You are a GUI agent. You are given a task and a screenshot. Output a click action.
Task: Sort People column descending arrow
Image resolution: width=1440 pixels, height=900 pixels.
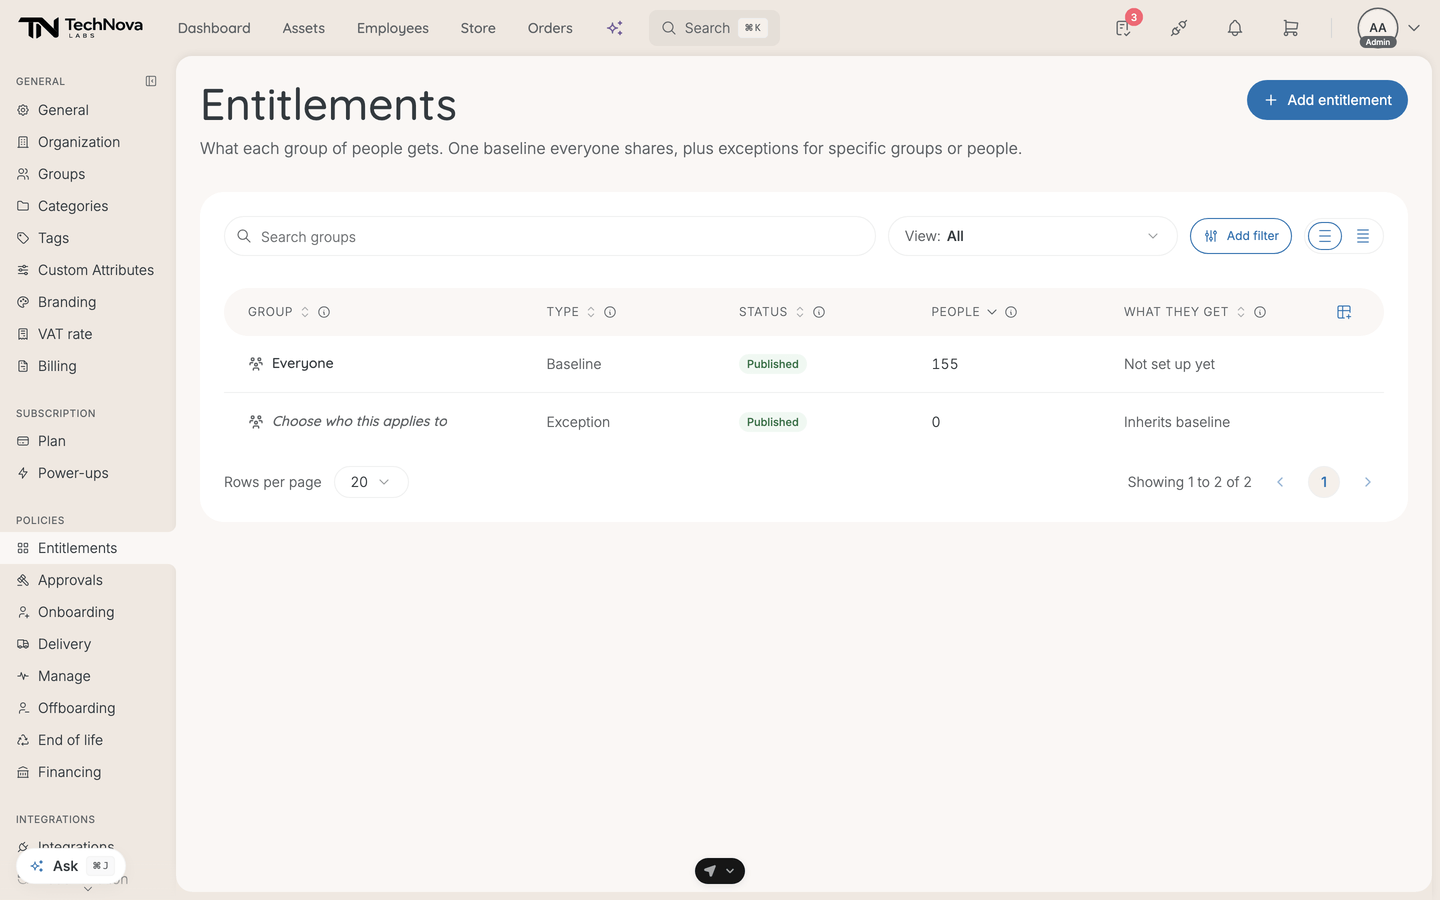[x=992, y=312]
